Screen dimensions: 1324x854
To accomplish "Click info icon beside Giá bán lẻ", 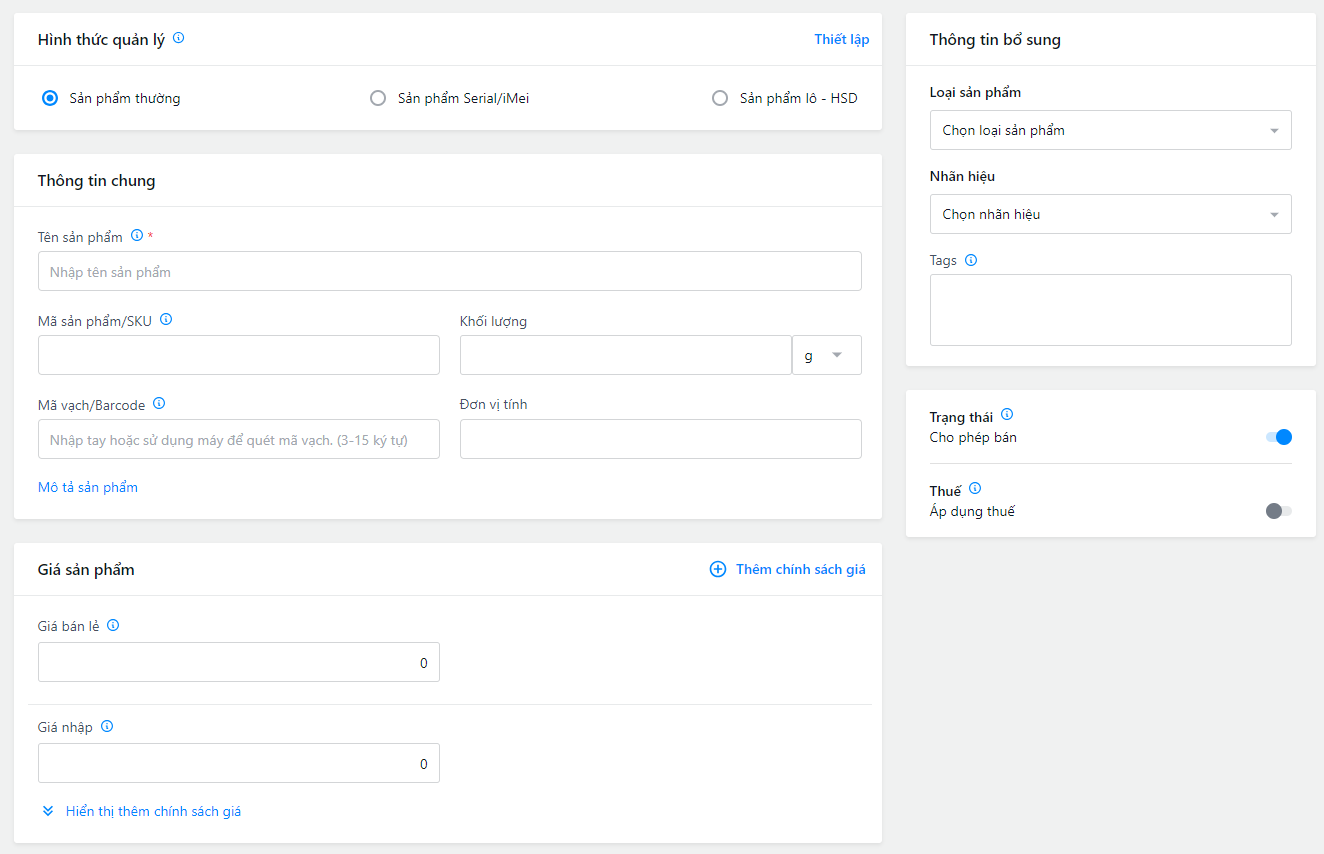I will point(113,625).
